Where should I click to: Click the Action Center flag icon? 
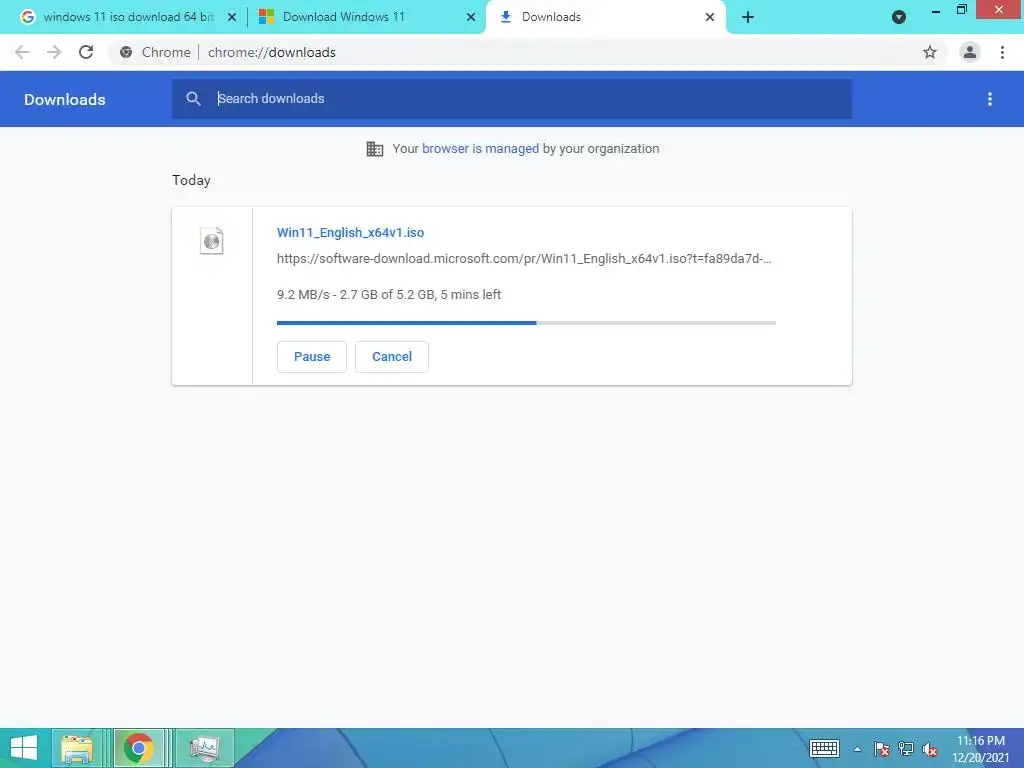coord(882,748)
